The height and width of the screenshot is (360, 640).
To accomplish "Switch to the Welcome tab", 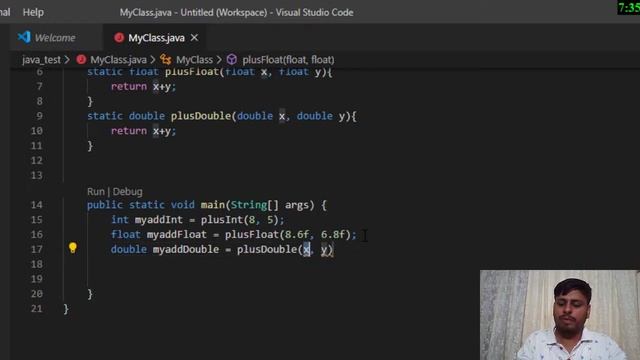I will click(55, 38).
